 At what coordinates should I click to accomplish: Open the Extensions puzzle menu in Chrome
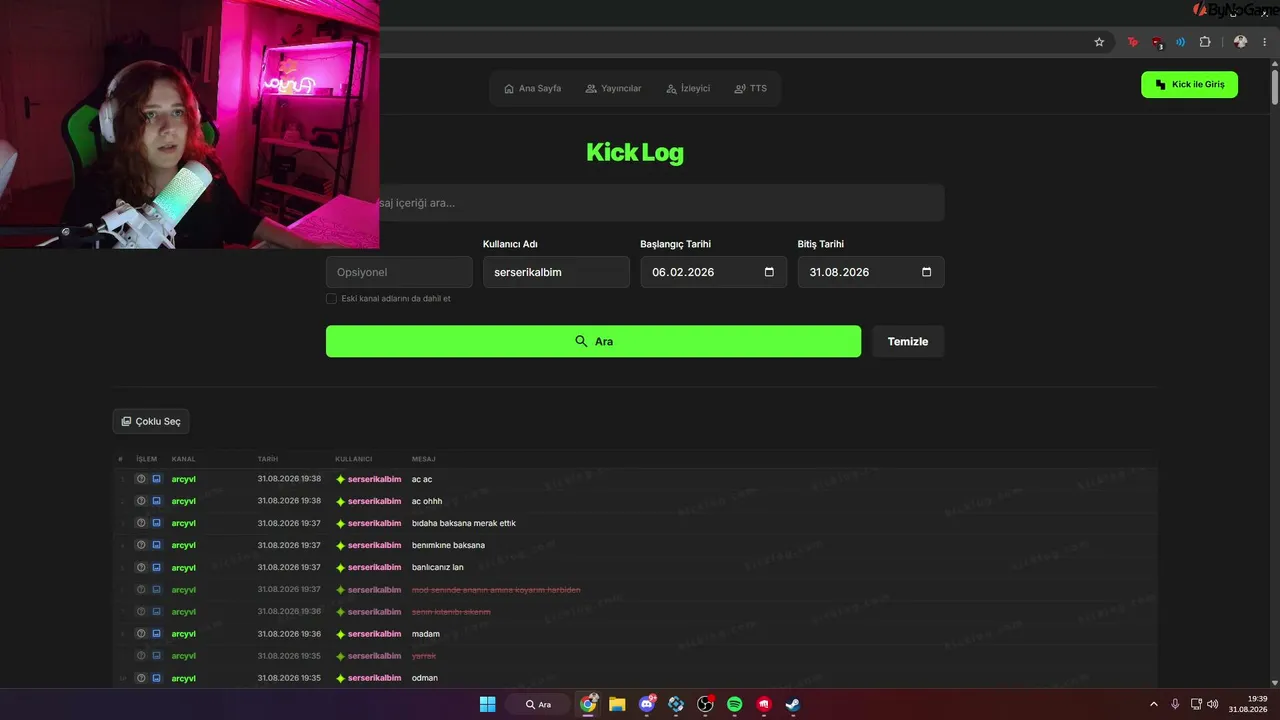(x=1205, y=42)
